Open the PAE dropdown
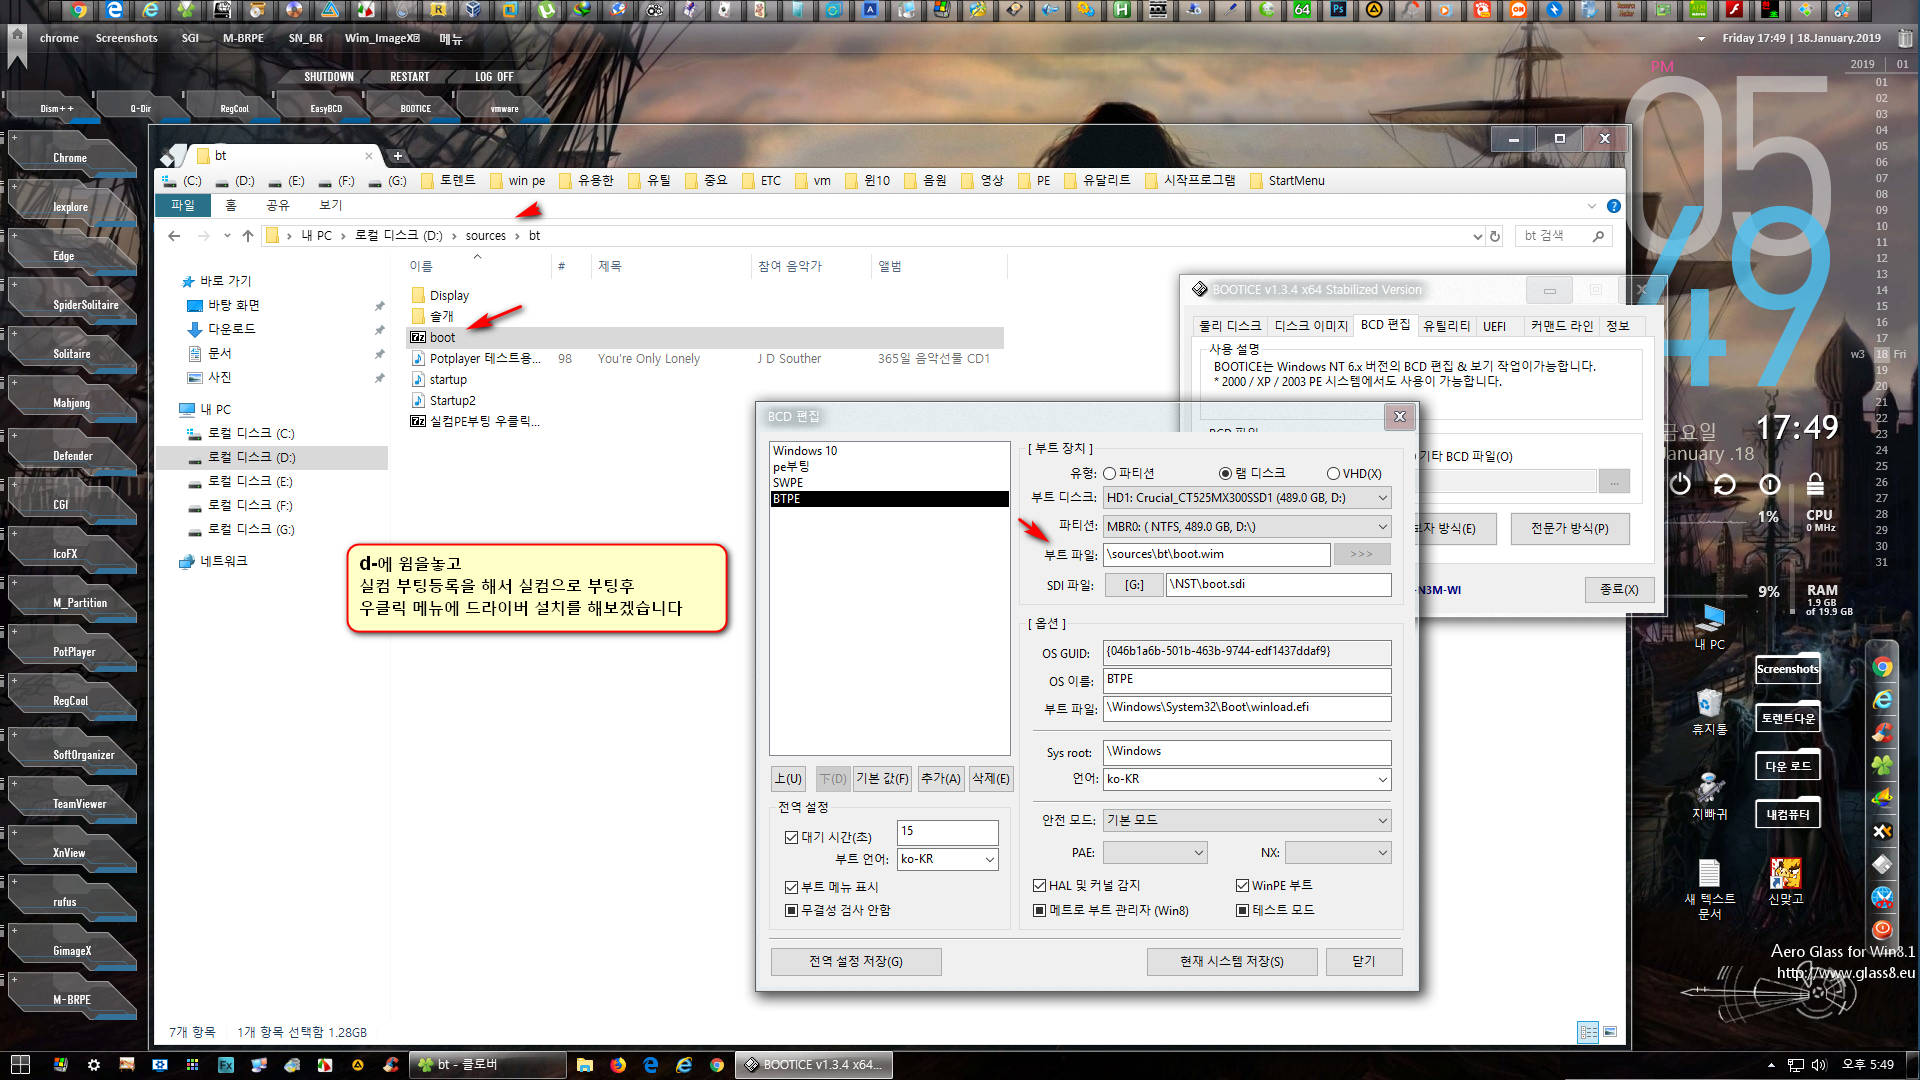The image size is (1920, 1080). pos(1154,853)
